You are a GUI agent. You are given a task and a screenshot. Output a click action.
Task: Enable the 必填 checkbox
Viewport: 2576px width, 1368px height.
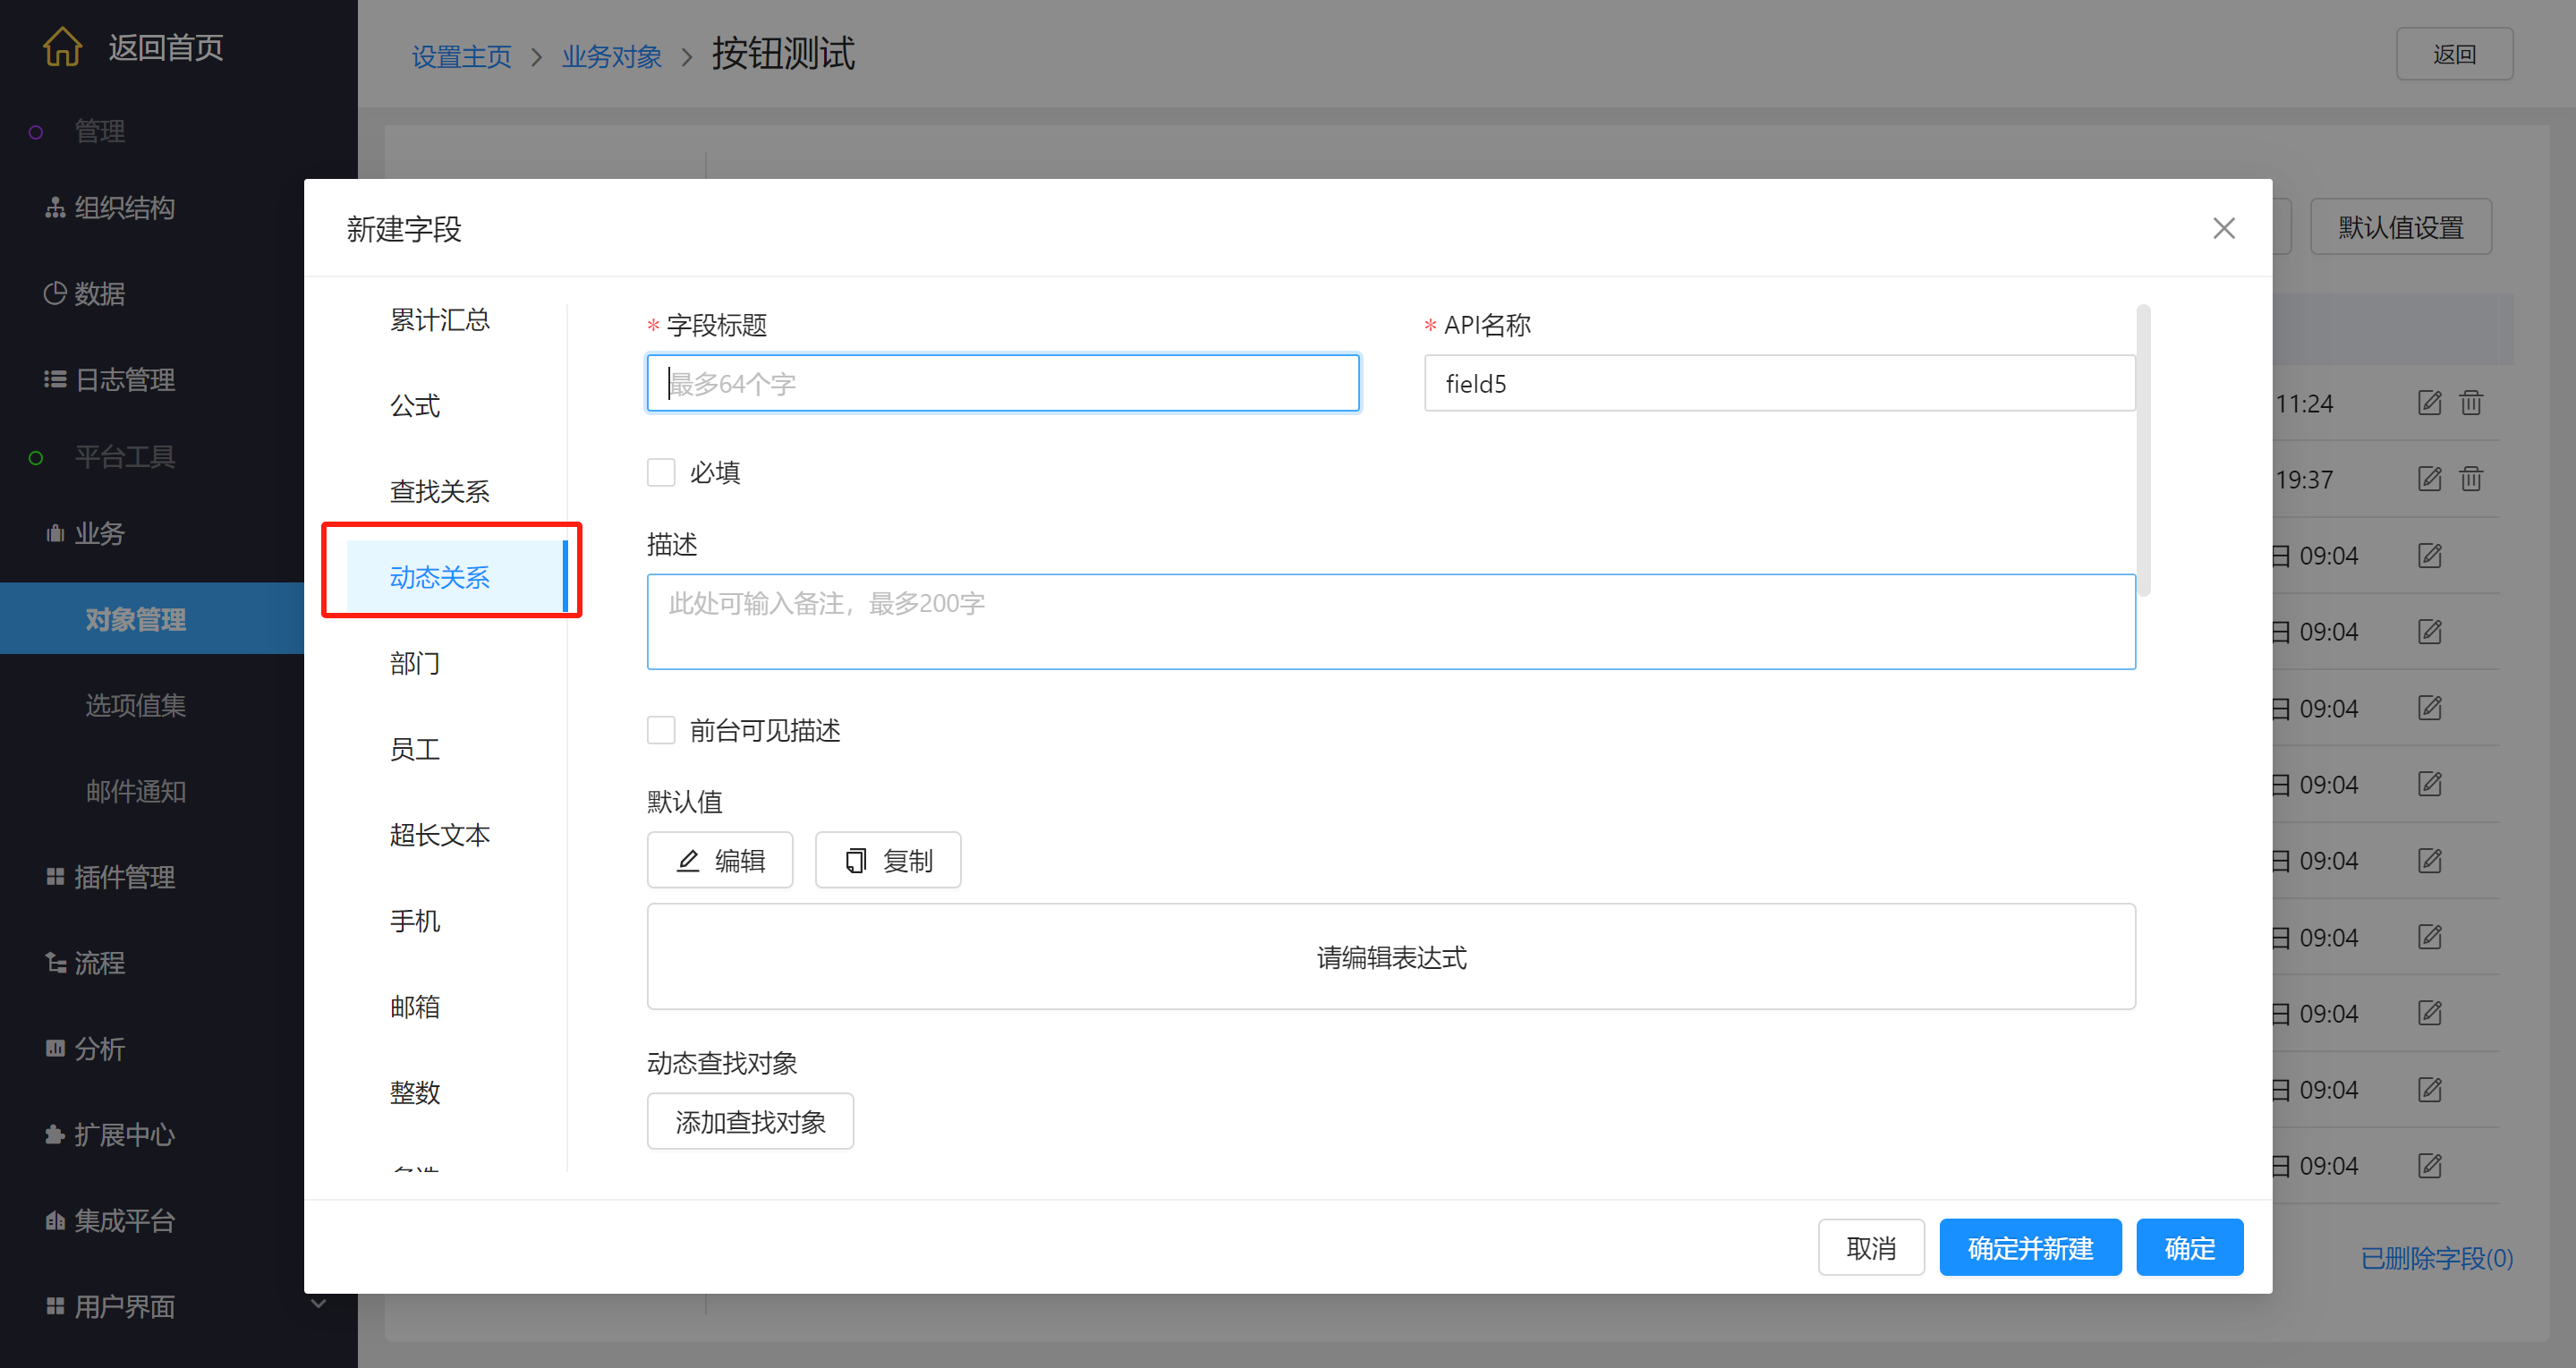coord(661,472)
